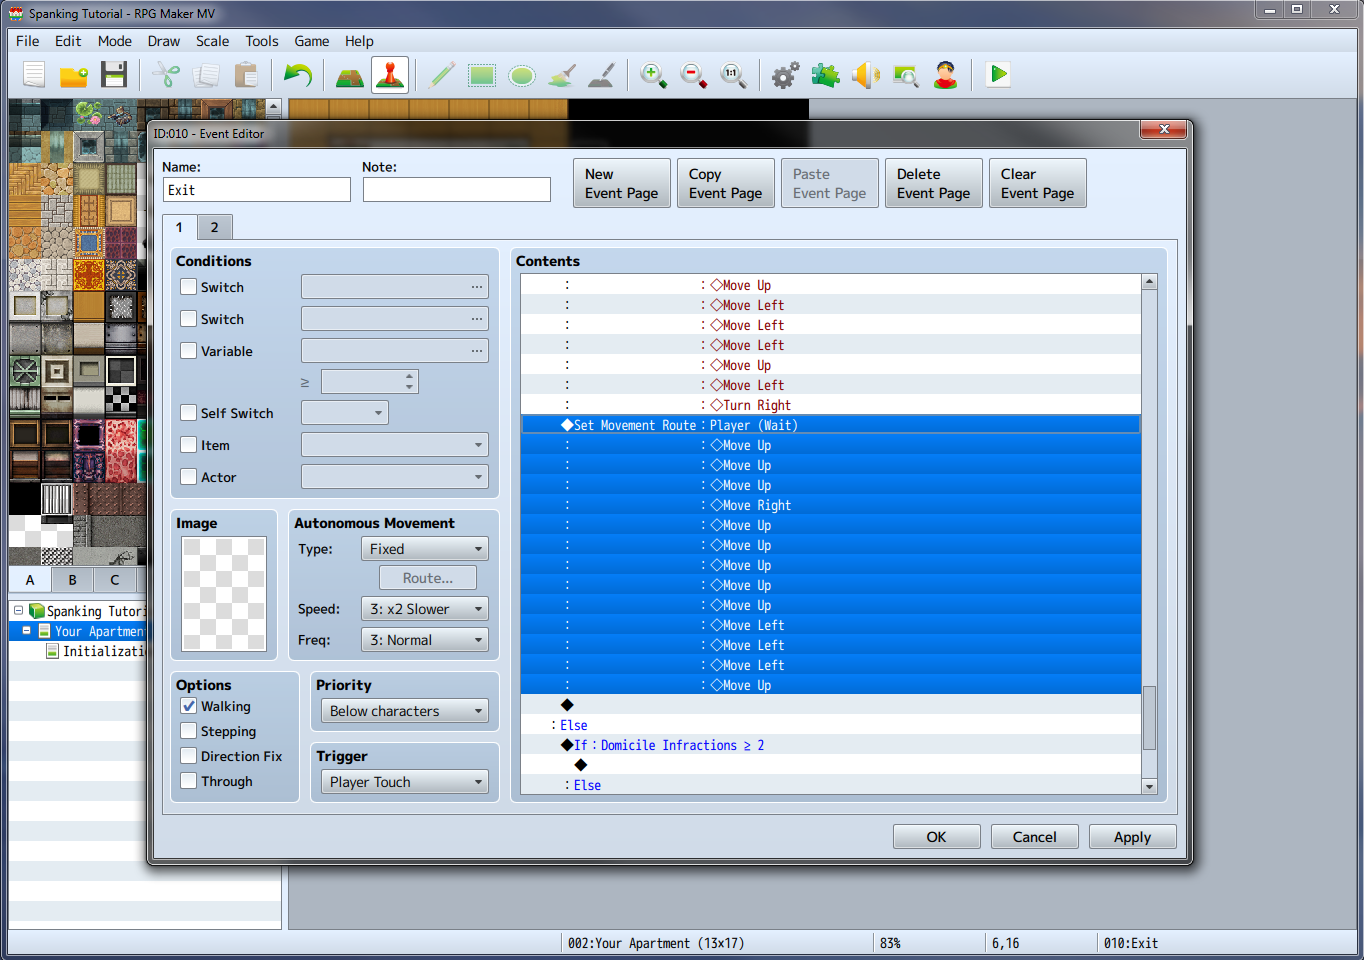1364x960 pixels.
Task: Open the Autonomous Movement Type dropdown
Action: [x=425, y=549]
